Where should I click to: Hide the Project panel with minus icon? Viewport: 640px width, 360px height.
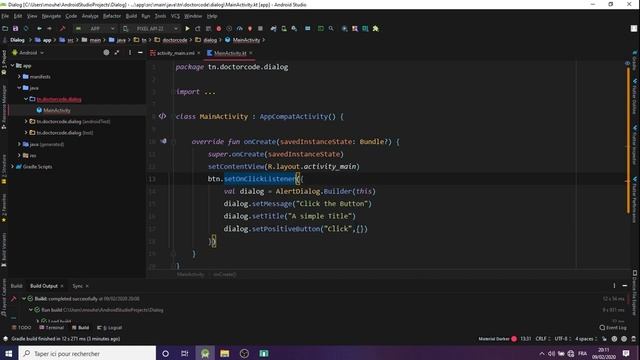click(x=140, y=53)
